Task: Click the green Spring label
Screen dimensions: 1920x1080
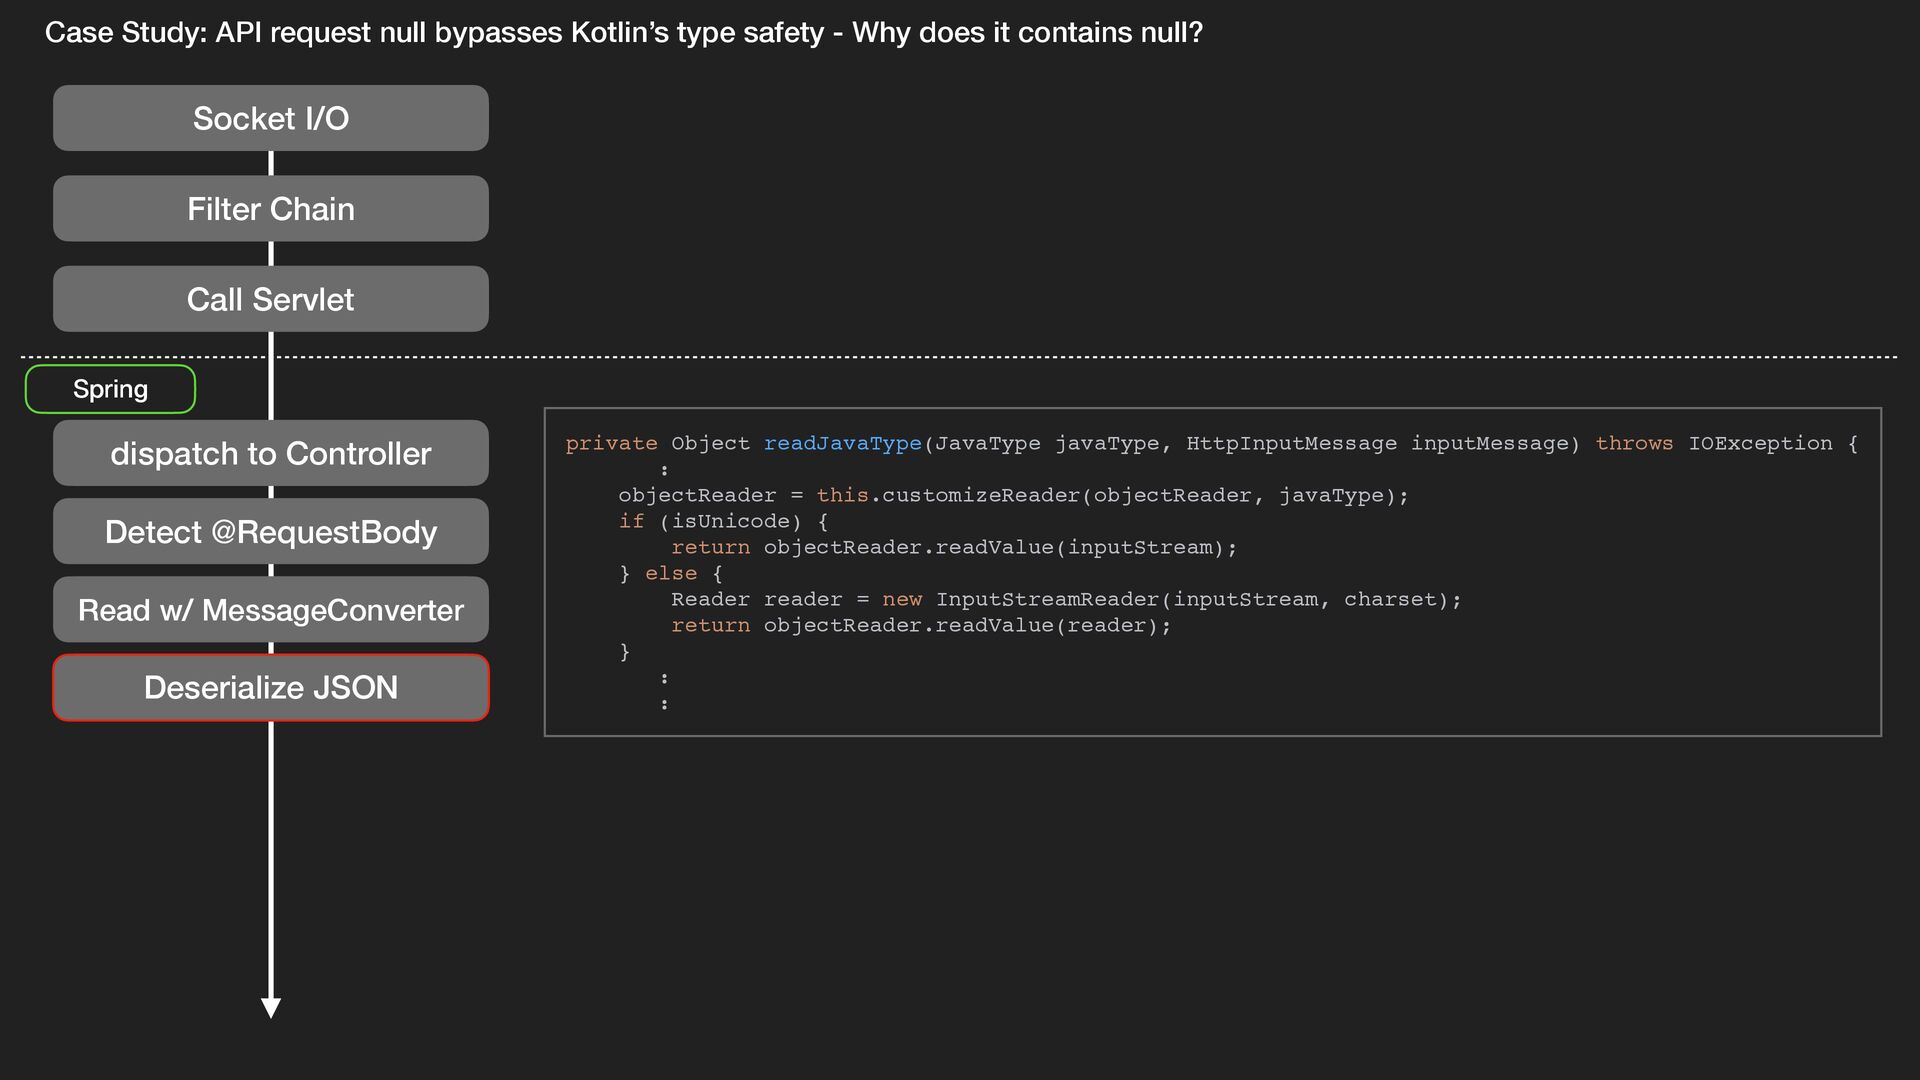Action: [x=110, y=389]
